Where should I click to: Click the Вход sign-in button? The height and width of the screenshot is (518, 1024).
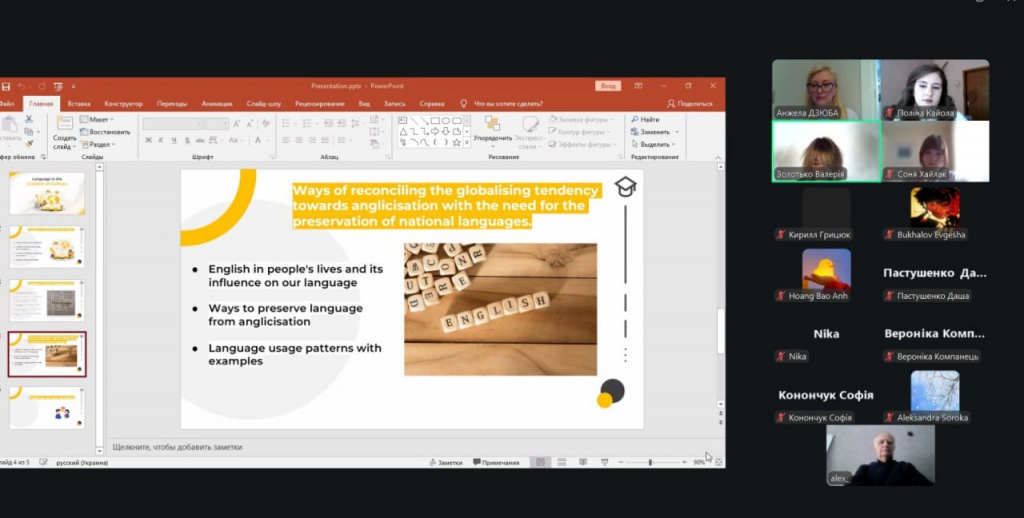(x=607, y=86)
